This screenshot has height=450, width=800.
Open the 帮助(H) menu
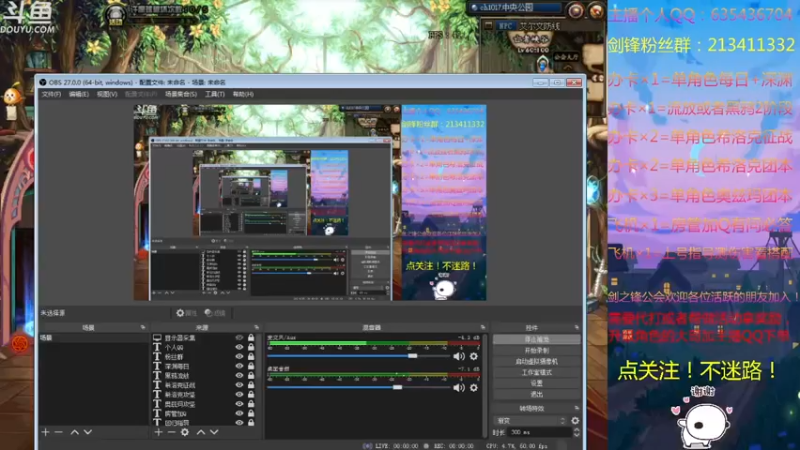pyautogui.click(x=243, y=94)
